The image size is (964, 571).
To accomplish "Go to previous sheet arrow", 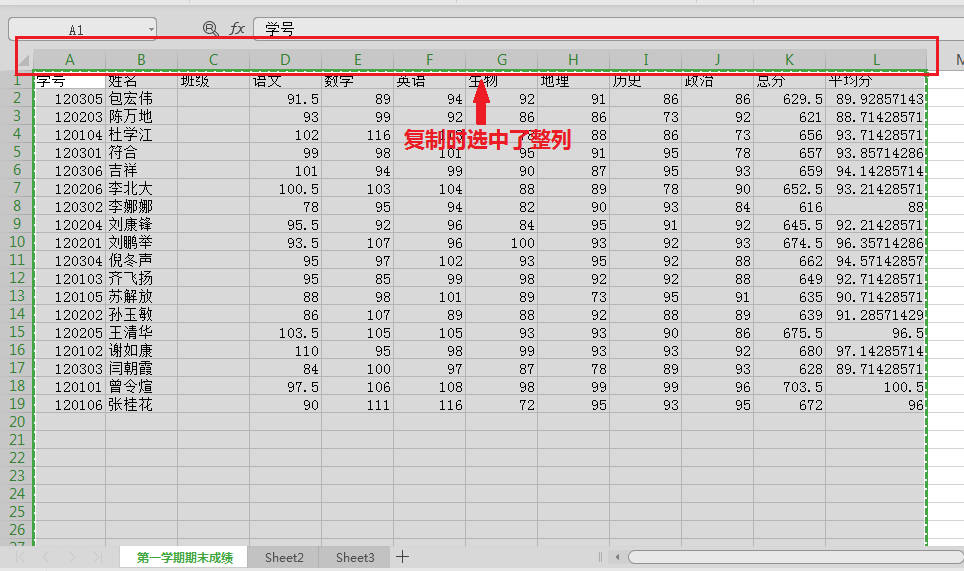I will click(x=46, y=557).
